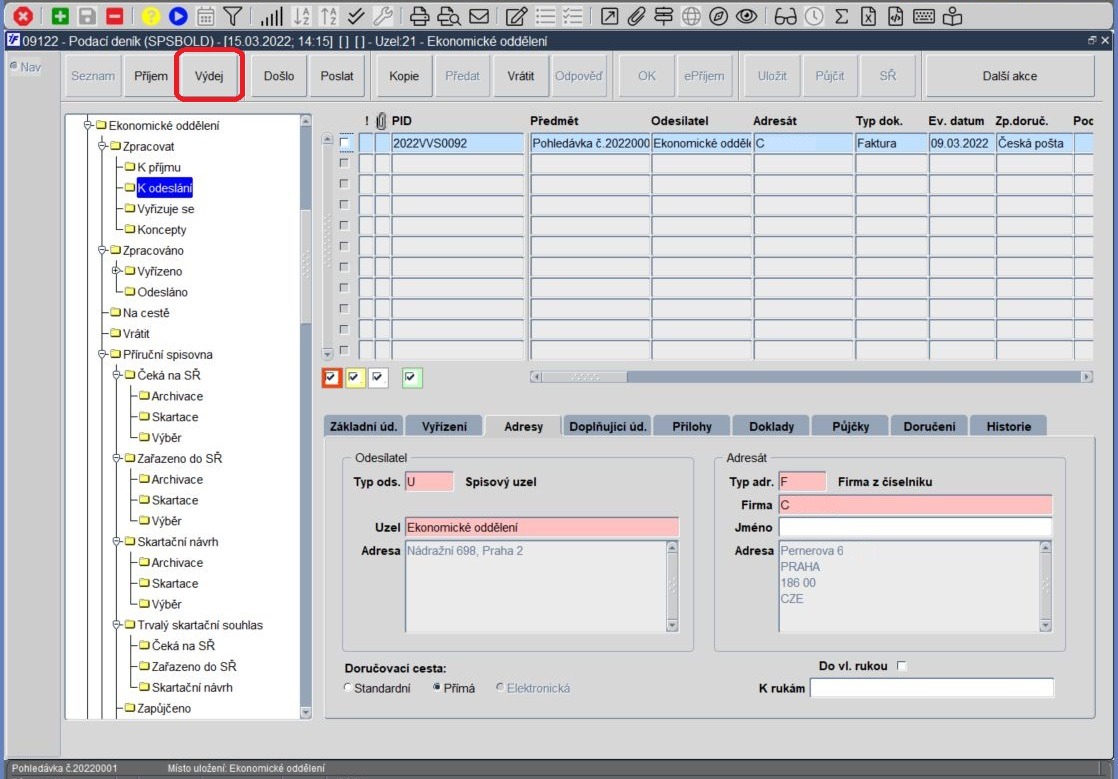Open the Historie tab
The image size is (1118, 779).
(x=1008, y=426)
